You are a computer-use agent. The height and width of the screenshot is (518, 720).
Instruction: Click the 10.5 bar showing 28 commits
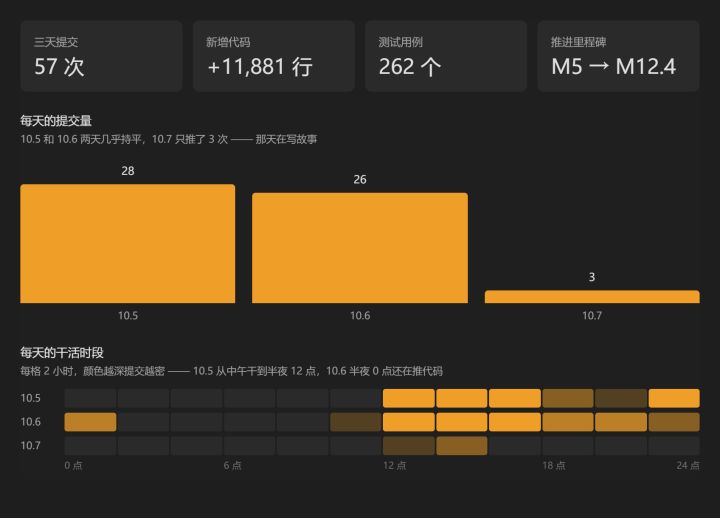[128, 244]
